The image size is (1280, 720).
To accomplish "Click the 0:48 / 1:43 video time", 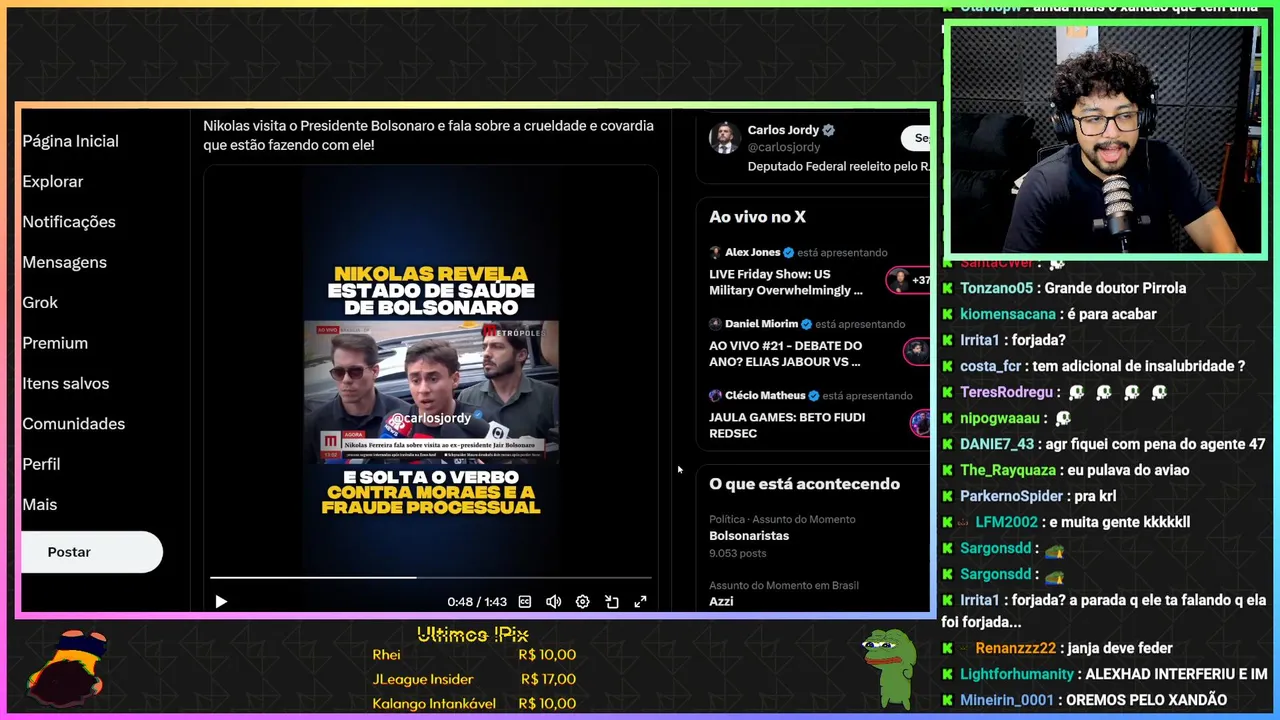I will click(477, 602).
